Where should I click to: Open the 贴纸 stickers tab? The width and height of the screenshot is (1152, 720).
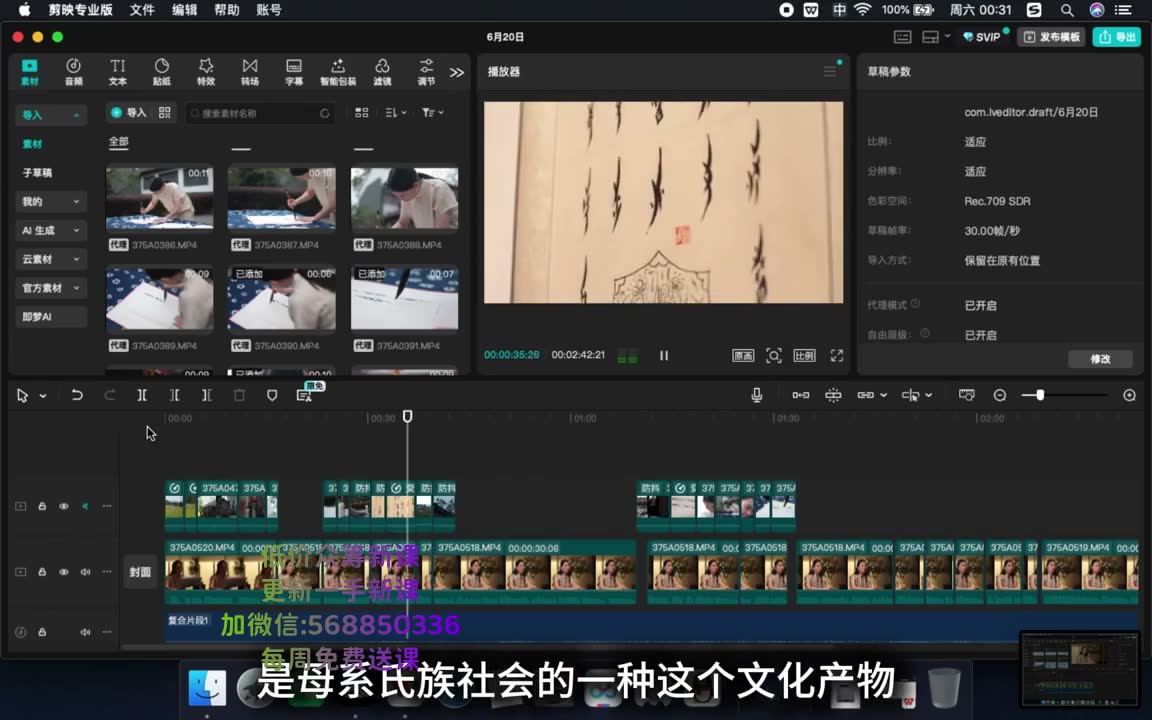point(162,72)
